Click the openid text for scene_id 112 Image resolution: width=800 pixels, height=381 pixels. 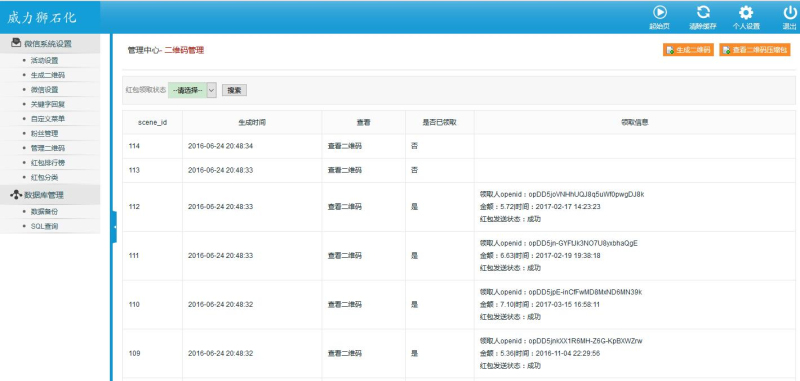click(x=562, y=194)
